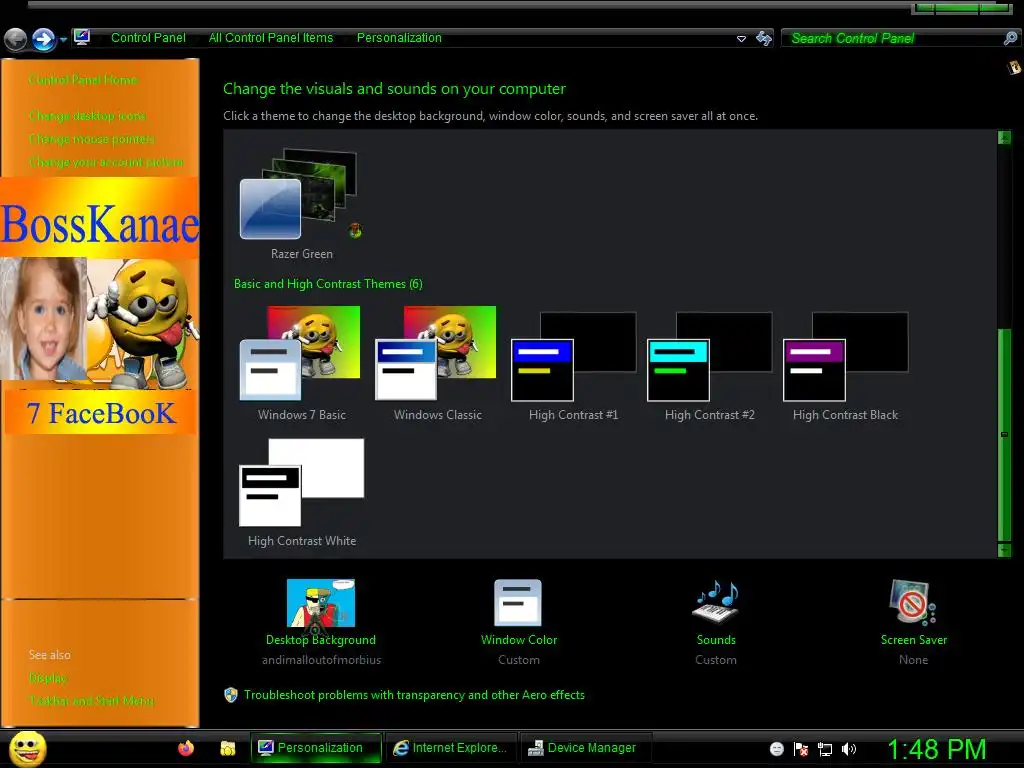The height and width of the screenshot is (768, 1024).
Task: Open network tray icon
Action: [x=825, y=750]
